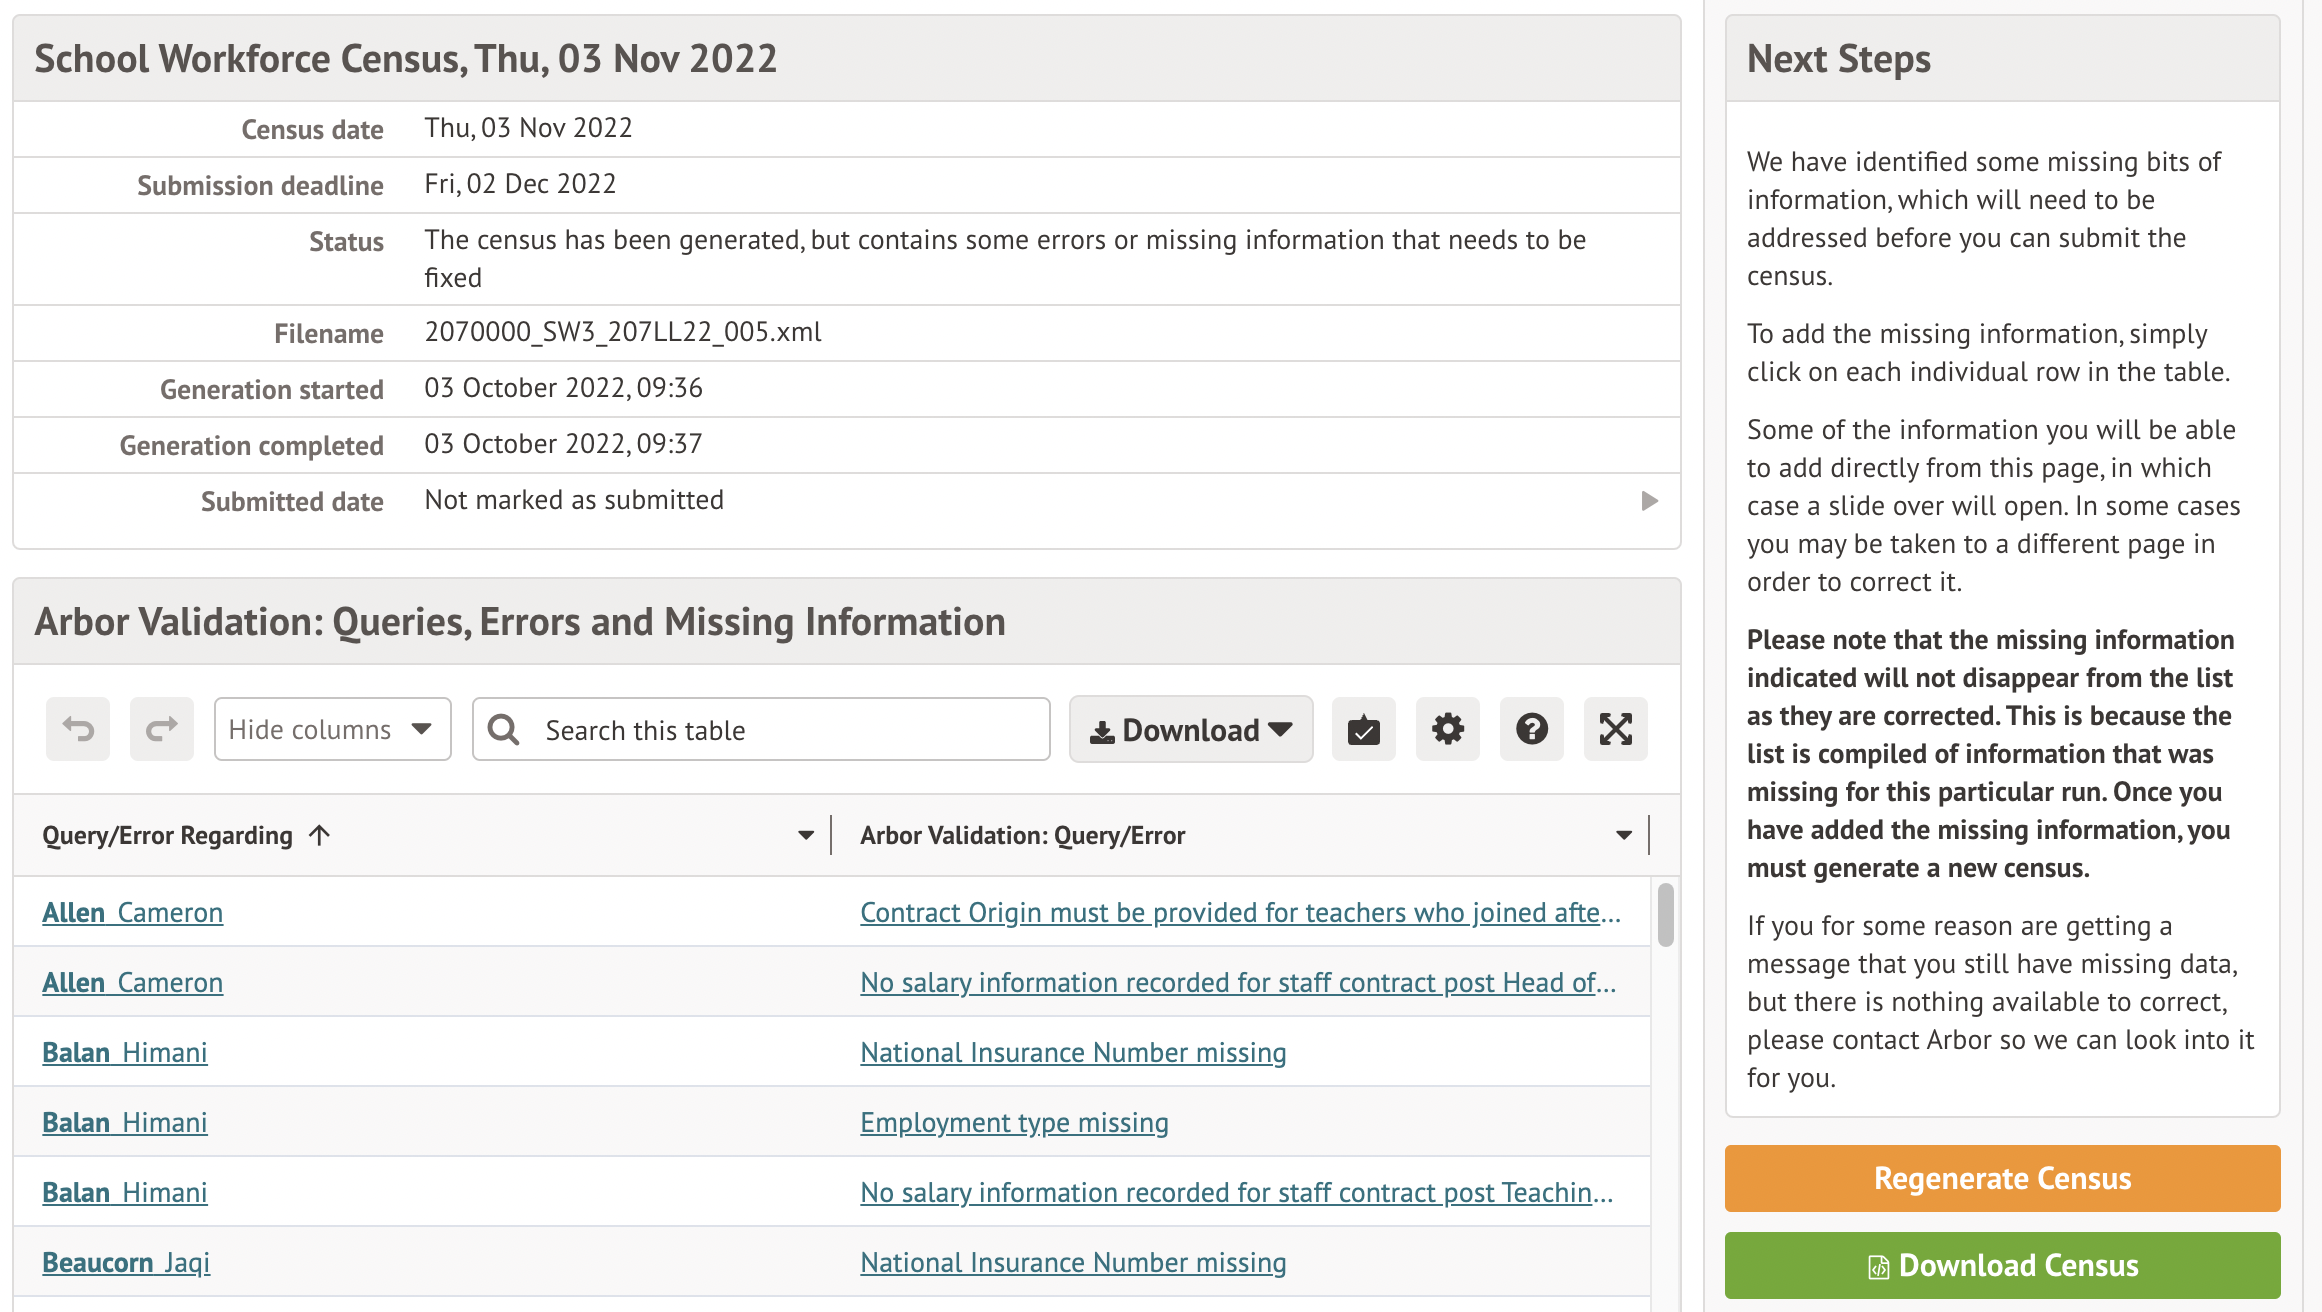This screenshot has height=1312, width=2322.
Task: Open table settings gear icon
Action: (x=1447, y=729)
